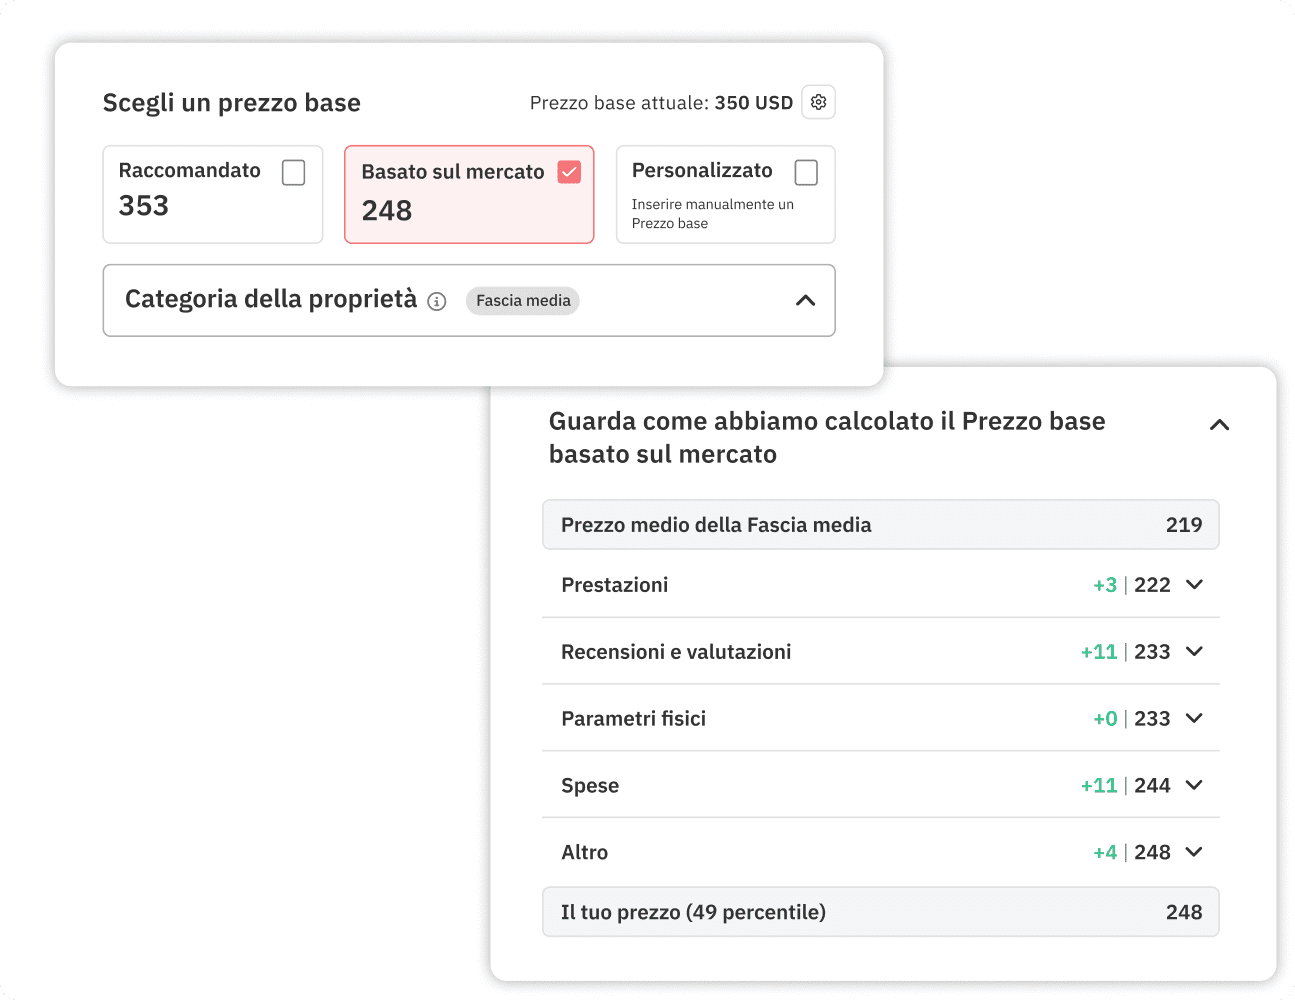This screenshot has width=1295, height=1000.
Task: Open the Fascia media category selector
Action: pos(522,300)
